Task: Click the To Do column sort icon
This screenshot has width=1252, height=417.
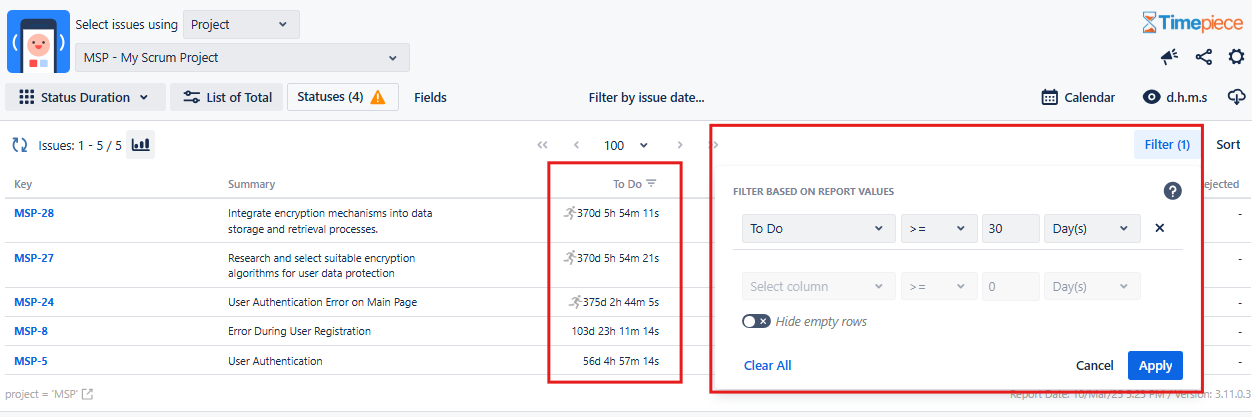Action: pyautogui.click(x=651, y=183)
